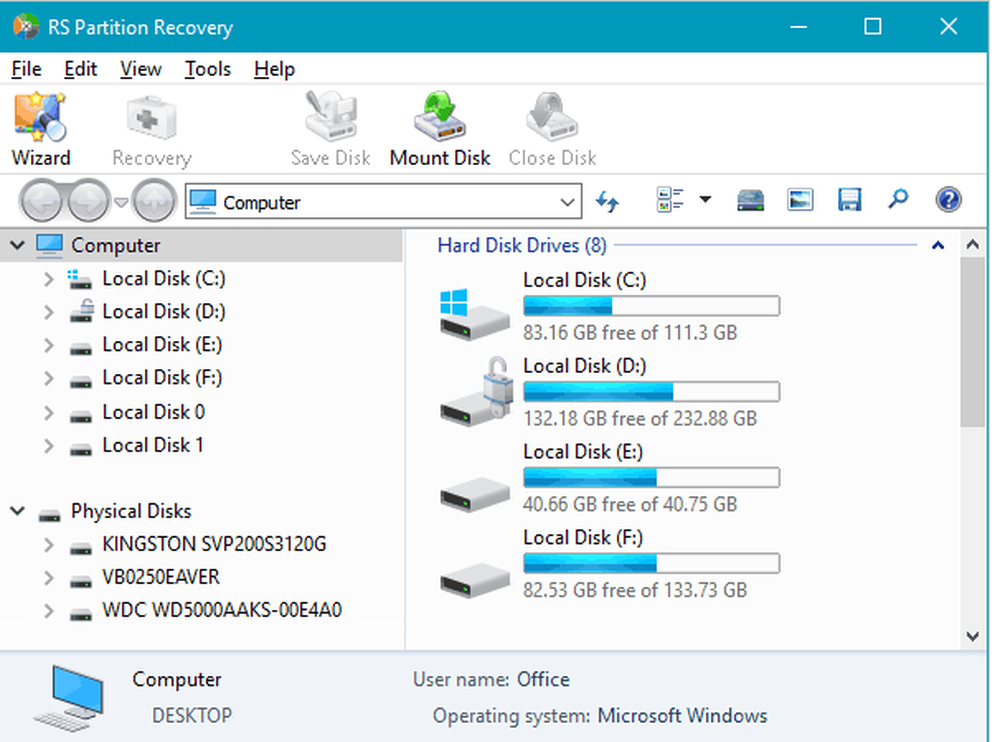
Task: Click the Local Disk (C:) usage bar
Action: point(651,306)
